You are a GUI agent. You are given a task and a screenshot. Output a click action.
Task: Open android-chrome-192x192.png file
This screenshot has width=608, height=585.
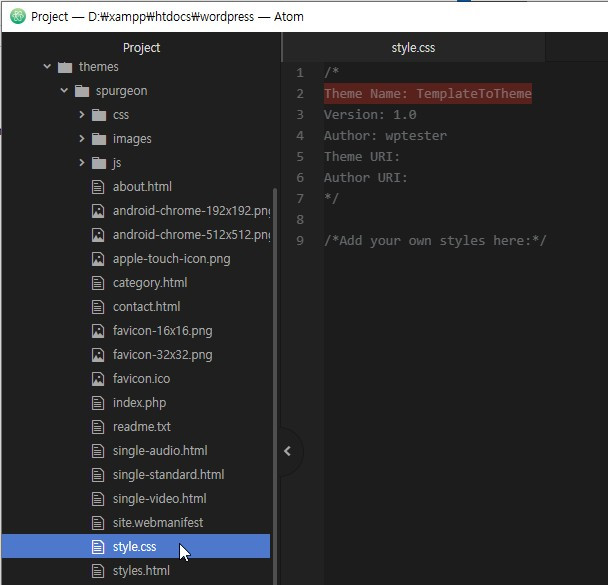tap(192, 211)
